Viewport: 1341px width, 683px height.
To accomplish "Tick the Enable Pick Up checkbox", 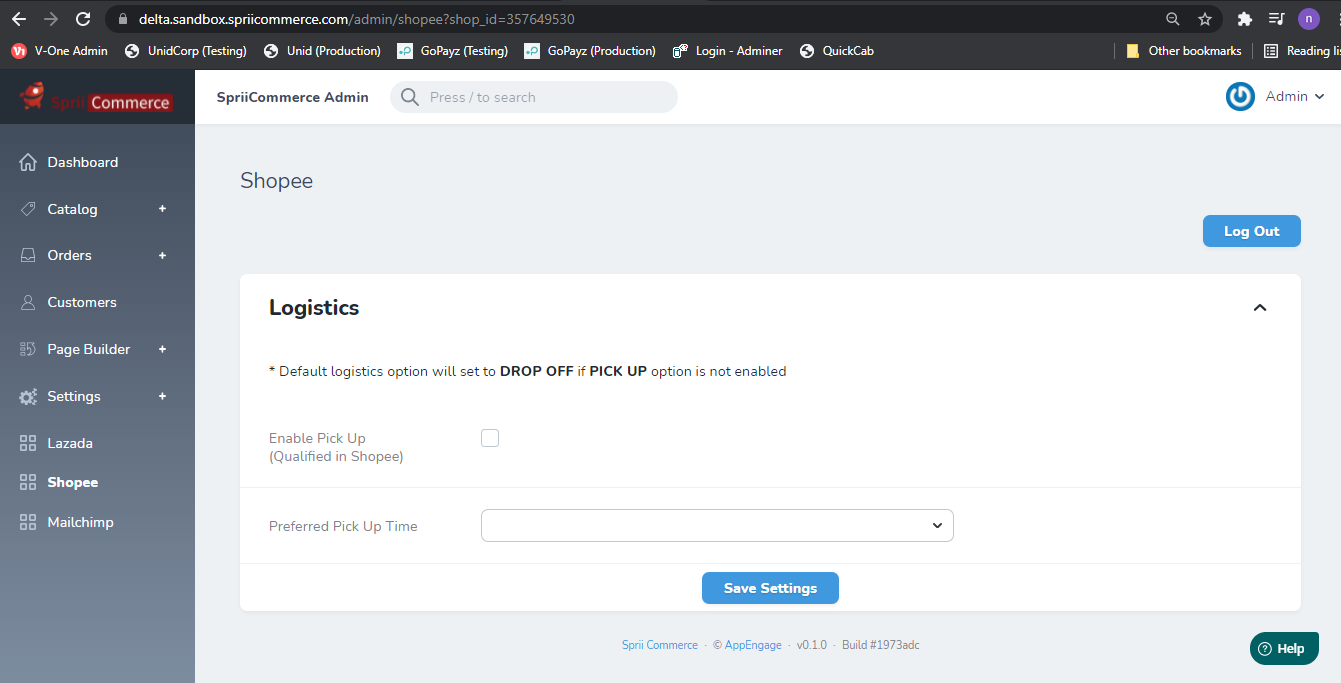I will (x=490, y=438).
